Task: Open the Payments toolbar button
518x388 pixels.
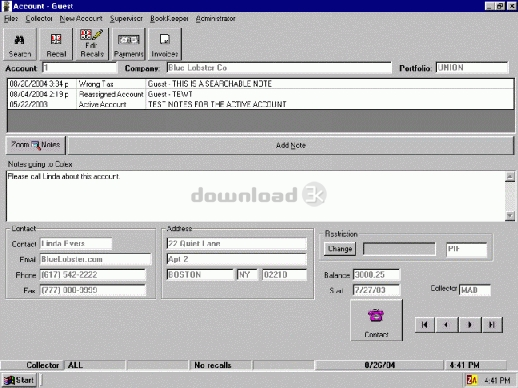Action: pyautogui.click(x=128, y=44)
